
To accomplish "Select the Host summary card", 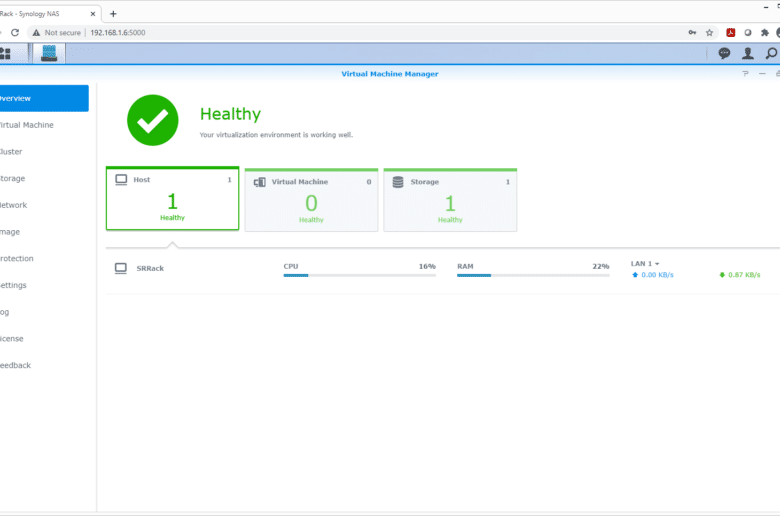I will [173, 199].
